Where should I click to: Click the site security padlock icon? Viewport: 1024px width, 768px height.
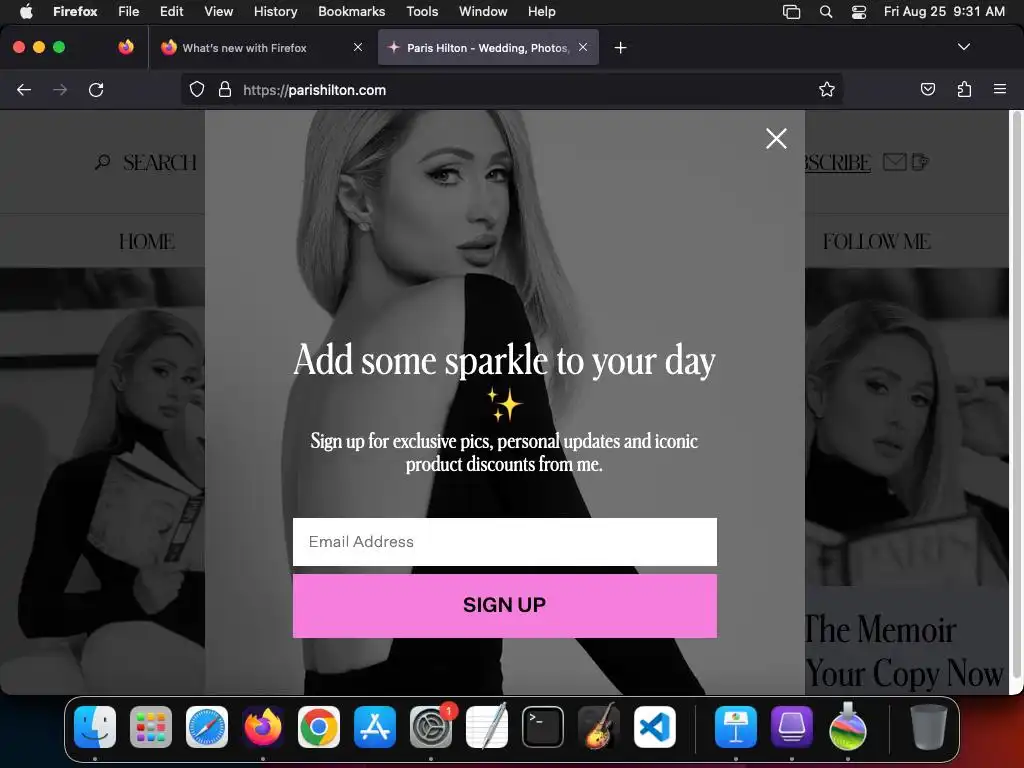tap(225, 89)
